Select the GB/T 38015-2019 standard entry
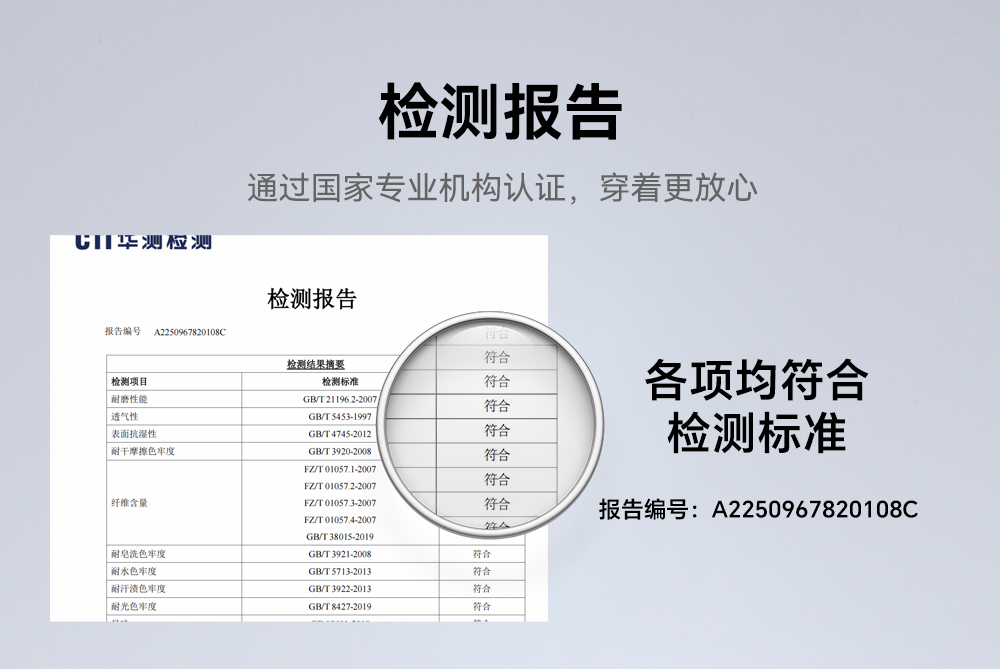Screen dimensions: 1000x669 (x=340, y=536)
